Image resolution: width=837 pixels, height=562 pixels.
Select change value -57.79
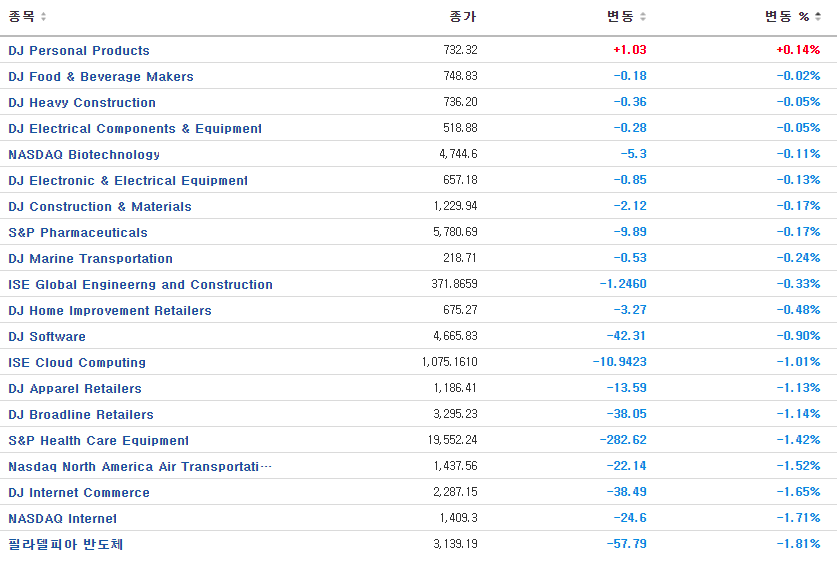(x=626, y=544)
